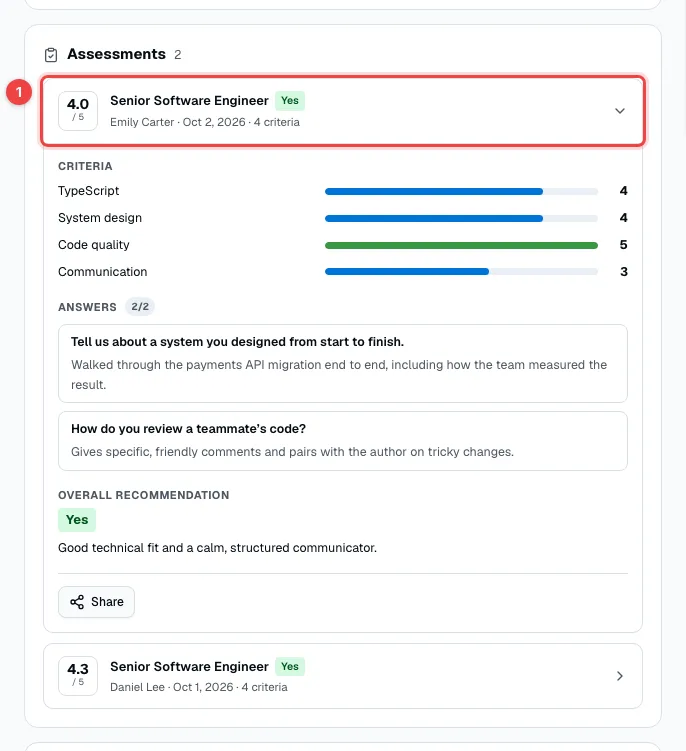
Task: Click the Yes badge in Emily Carter's header
Action: 290,101
